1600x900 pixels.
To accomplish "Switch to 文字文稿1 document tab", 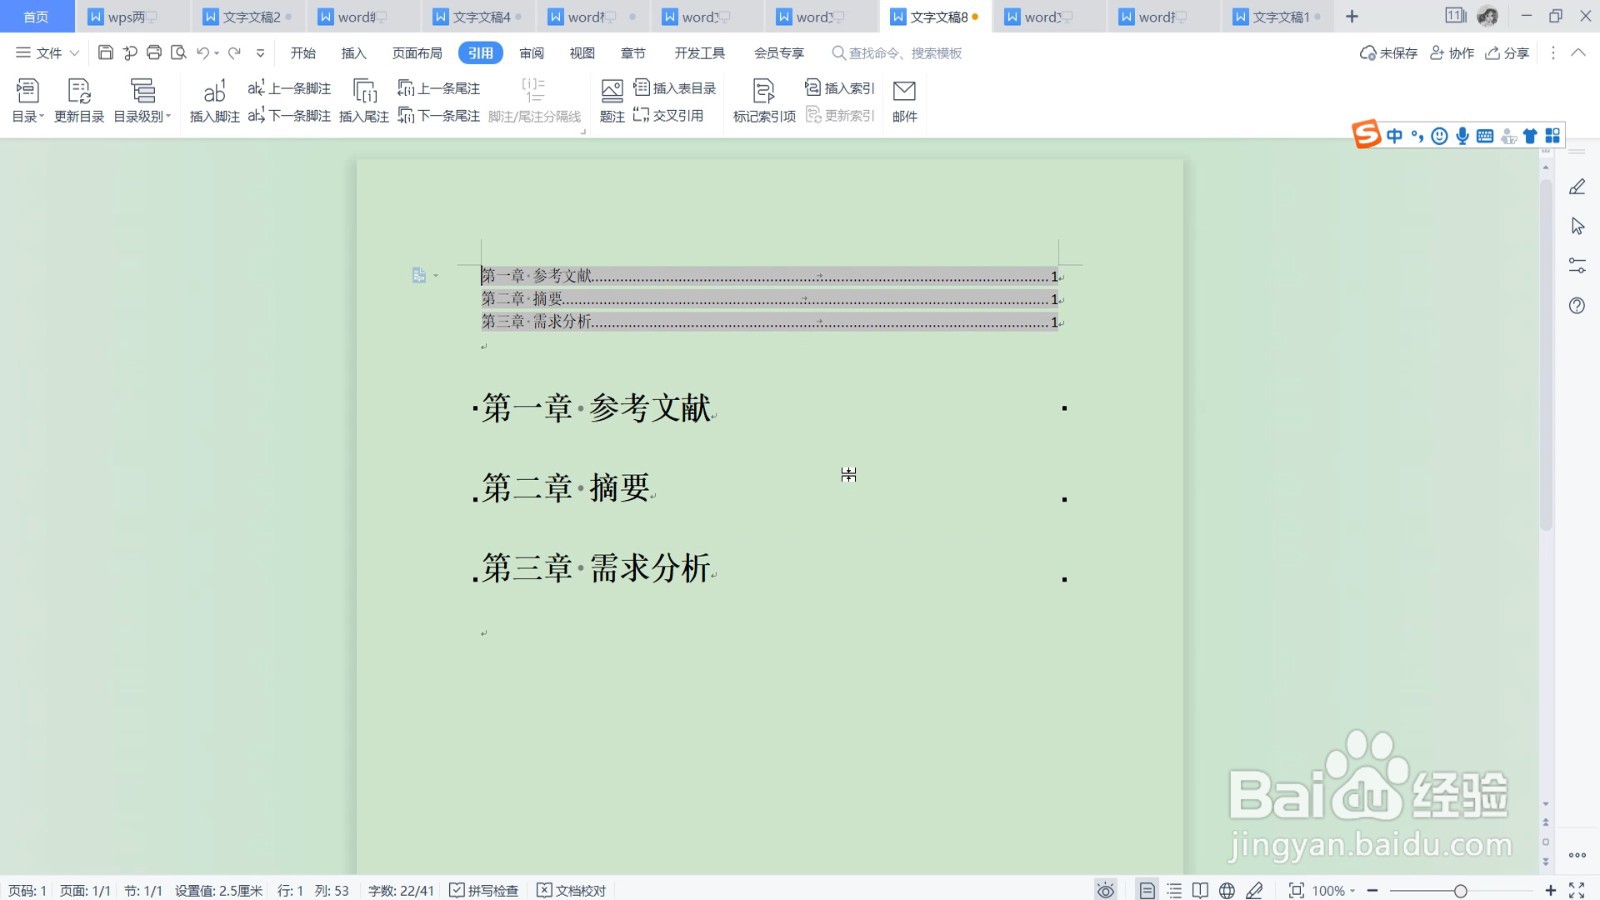I will (x=1280, y=17).
